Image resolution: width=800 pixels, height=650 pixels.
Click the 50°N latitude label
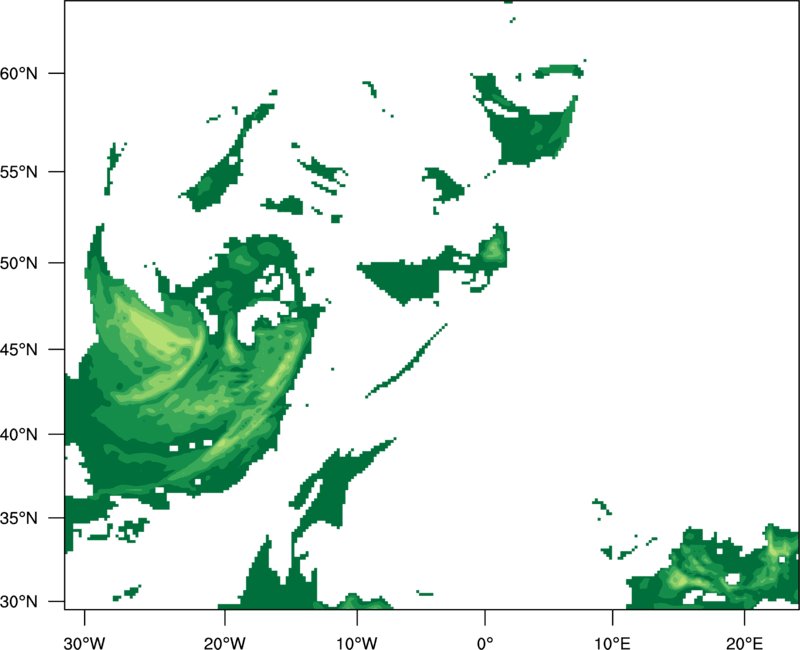(x=19, y=263)
